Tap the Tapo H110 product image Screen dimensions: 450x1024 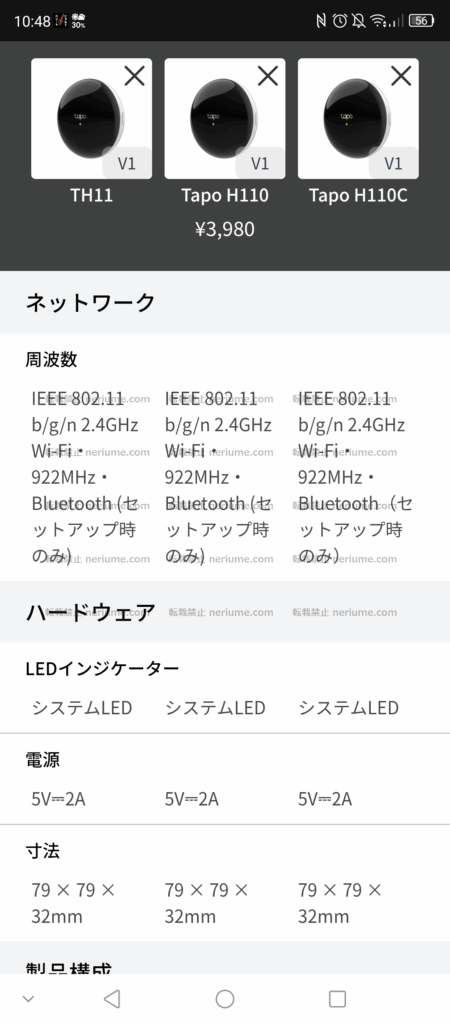coord(225,118)
